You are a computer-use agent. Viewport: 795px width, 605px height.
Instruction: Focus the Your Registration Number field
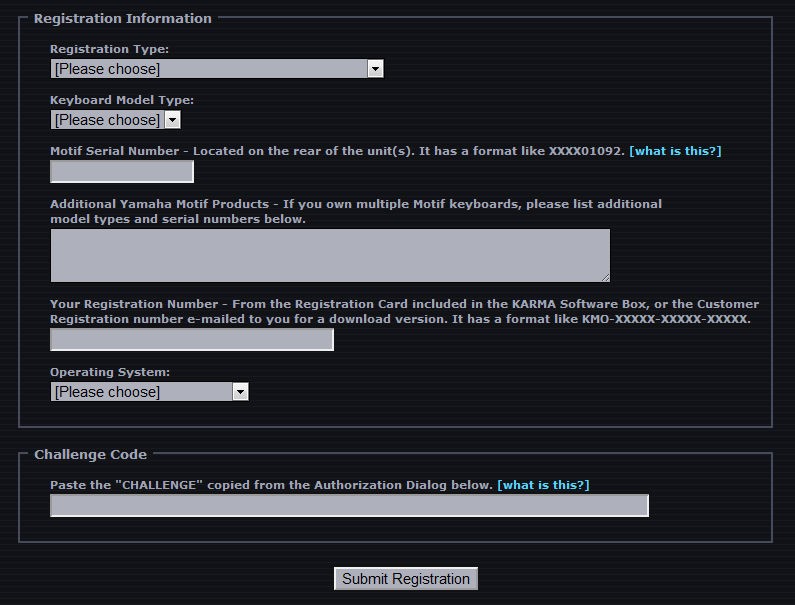(192, 340)
